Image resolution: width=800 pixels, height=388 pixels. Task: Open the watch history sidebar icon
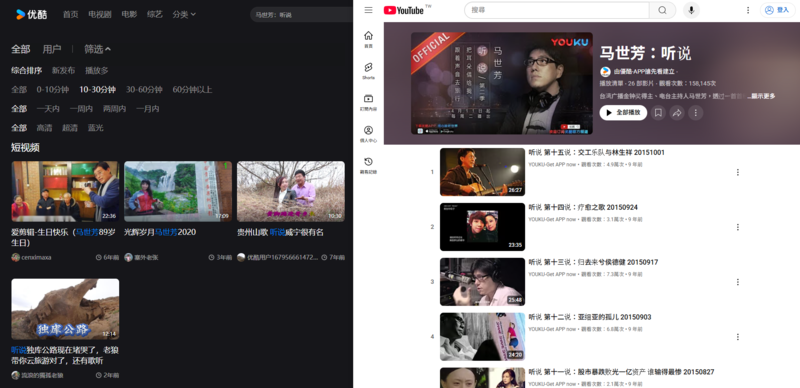point(368,165)
